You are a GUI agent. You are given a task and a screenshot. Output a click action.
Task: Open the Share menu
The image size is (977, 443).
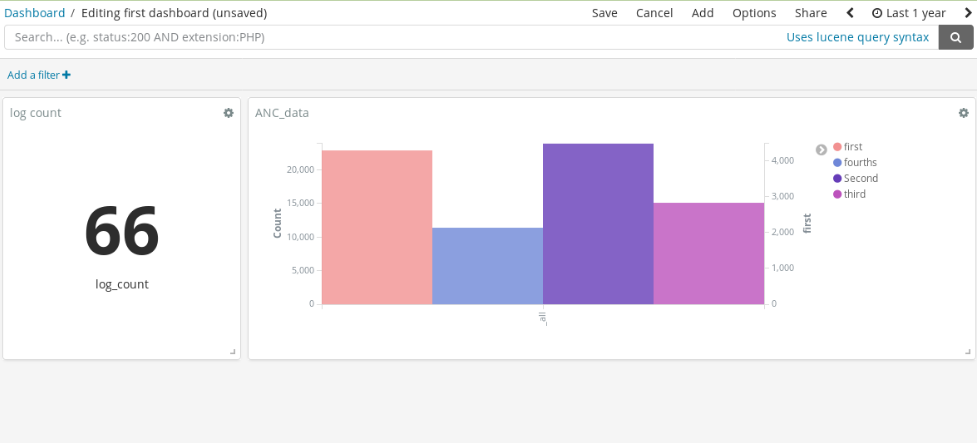pos(811,13)
